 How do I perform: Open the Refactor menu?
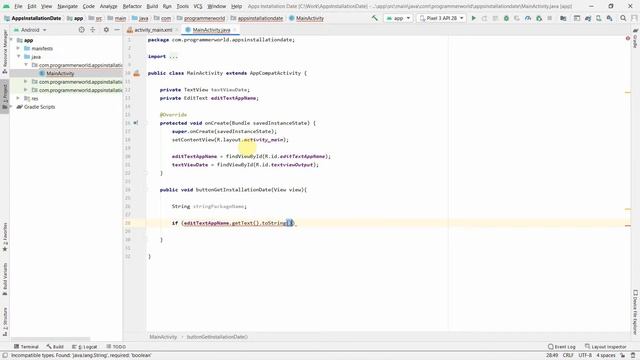click(x=132, y=6)
